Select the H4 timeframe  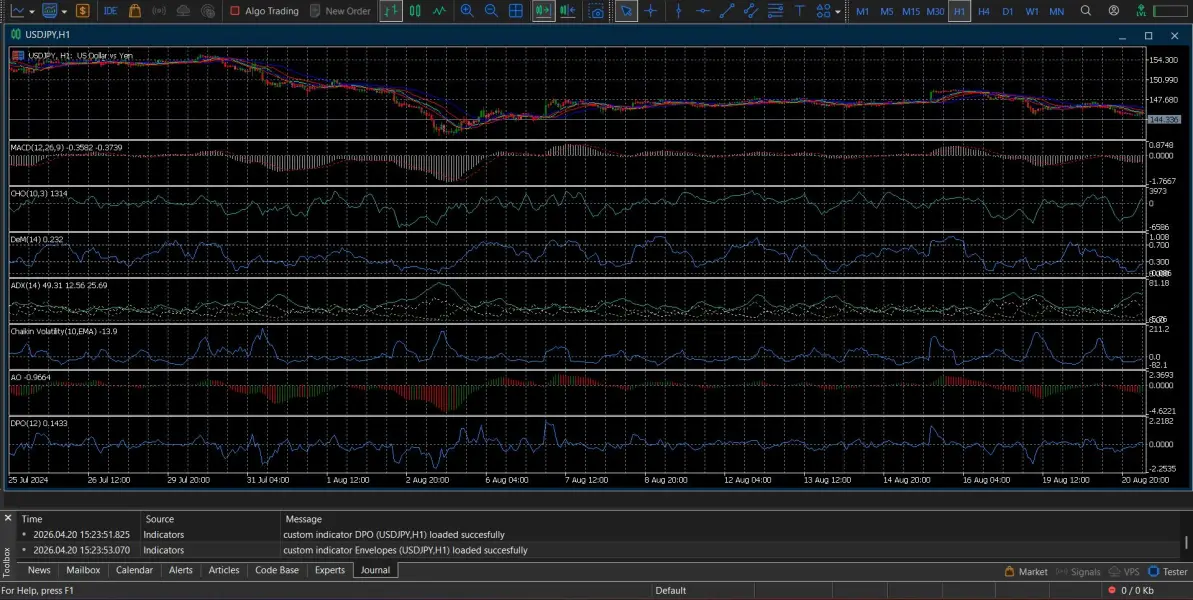point(984,11)
